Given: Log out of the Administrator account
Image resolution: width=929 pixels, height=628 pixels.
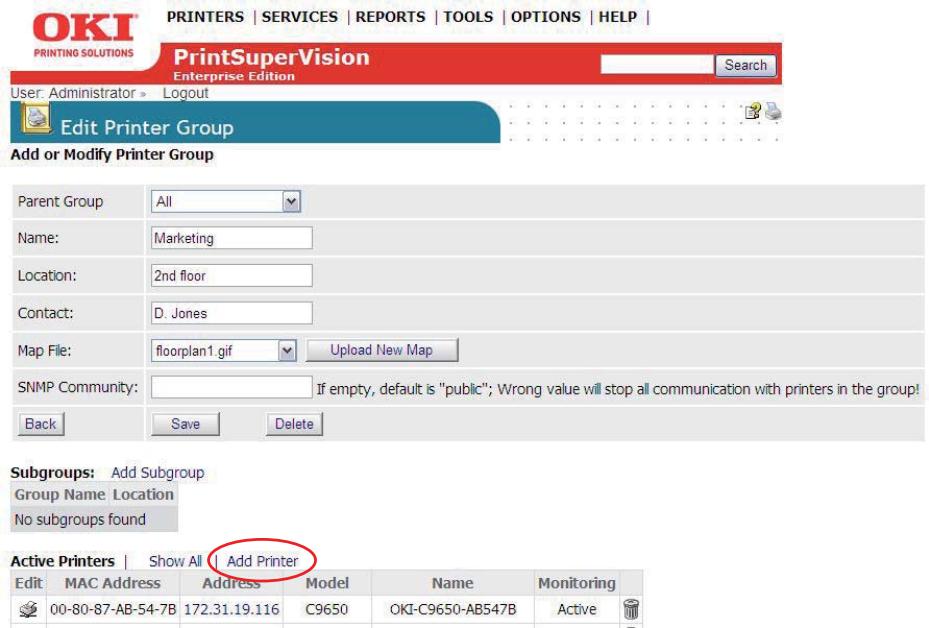Looking at the screenshot, I should point(185,93).
